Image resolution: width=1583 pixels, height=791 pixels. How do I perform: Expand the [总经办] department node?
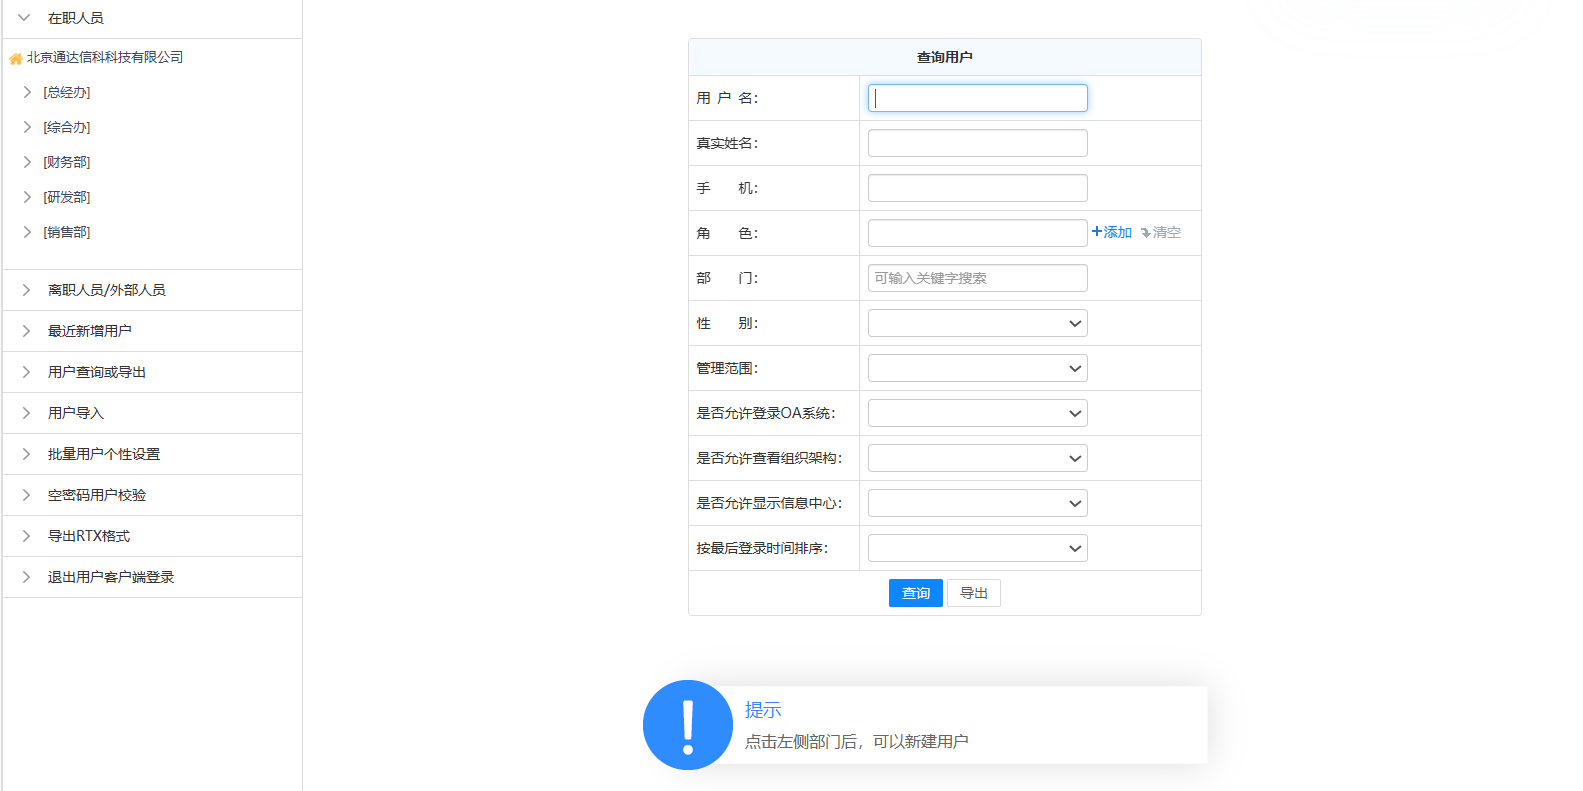(27, 92)
